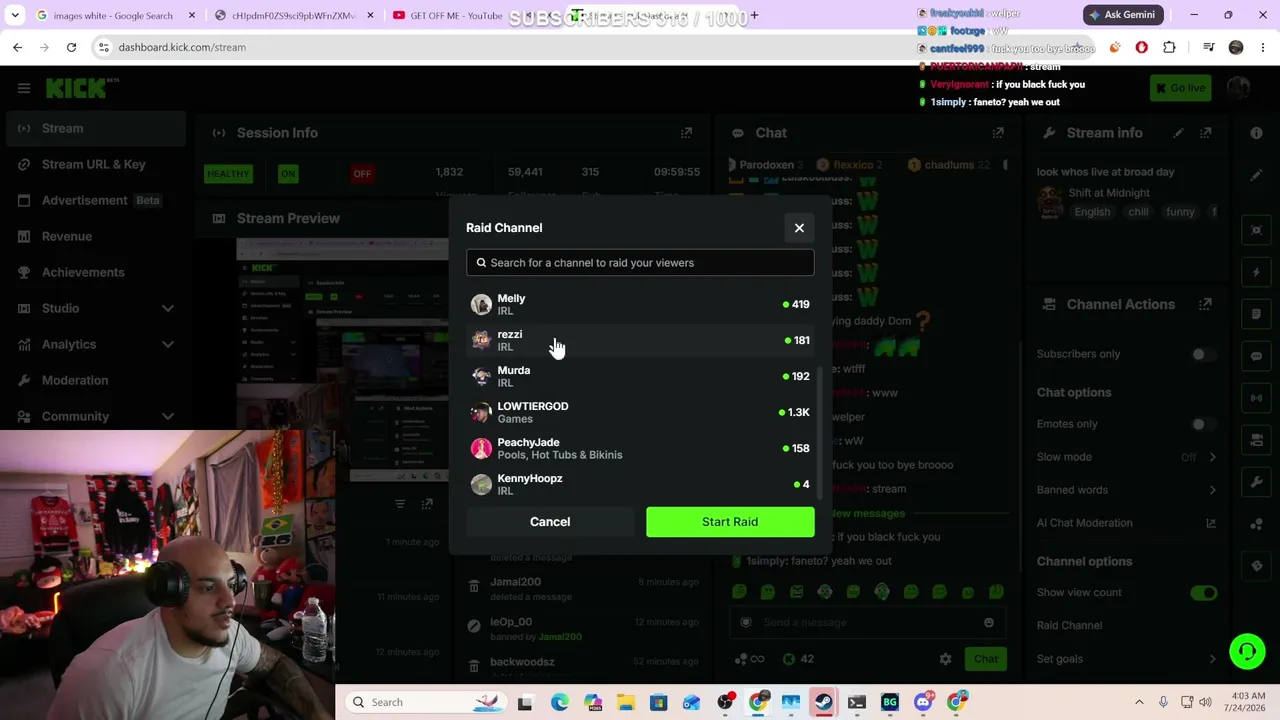The image size is (1280, 720).
Task: Select rezzi channel to raid
Action: (x=640, y=340)
